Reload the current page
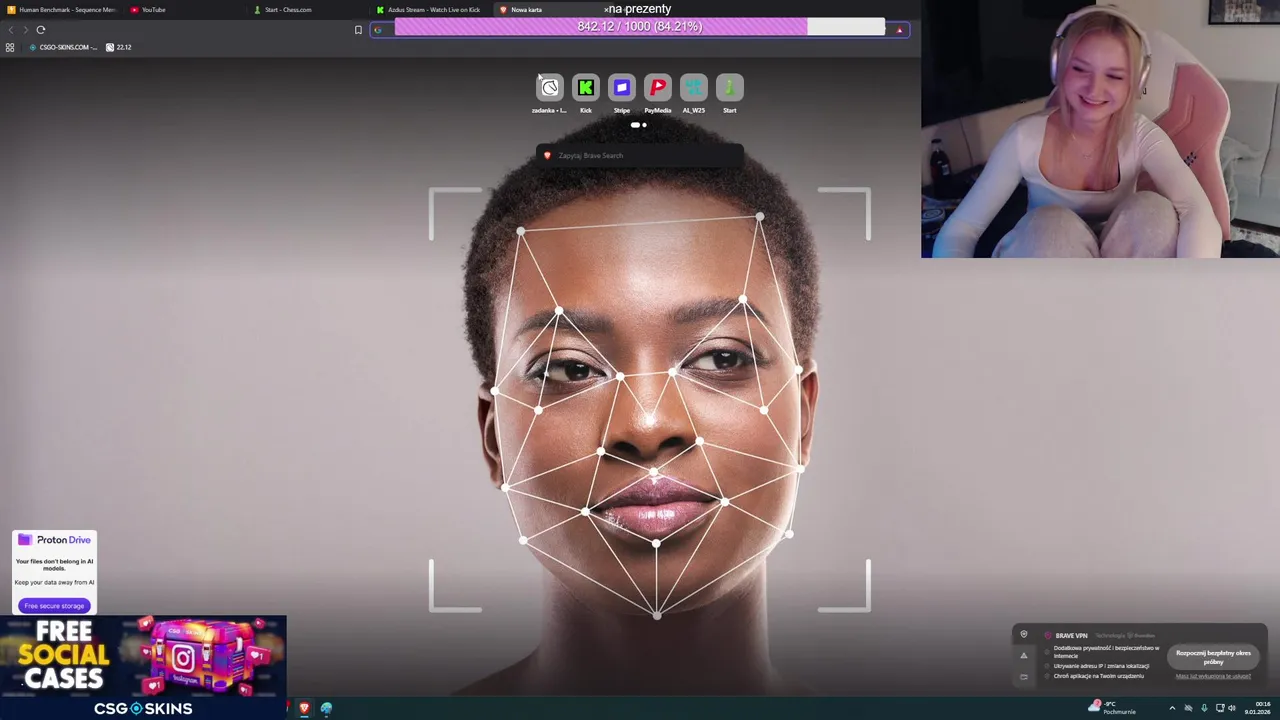Screen dimensions: 1280x720 (x=41, y=29)
